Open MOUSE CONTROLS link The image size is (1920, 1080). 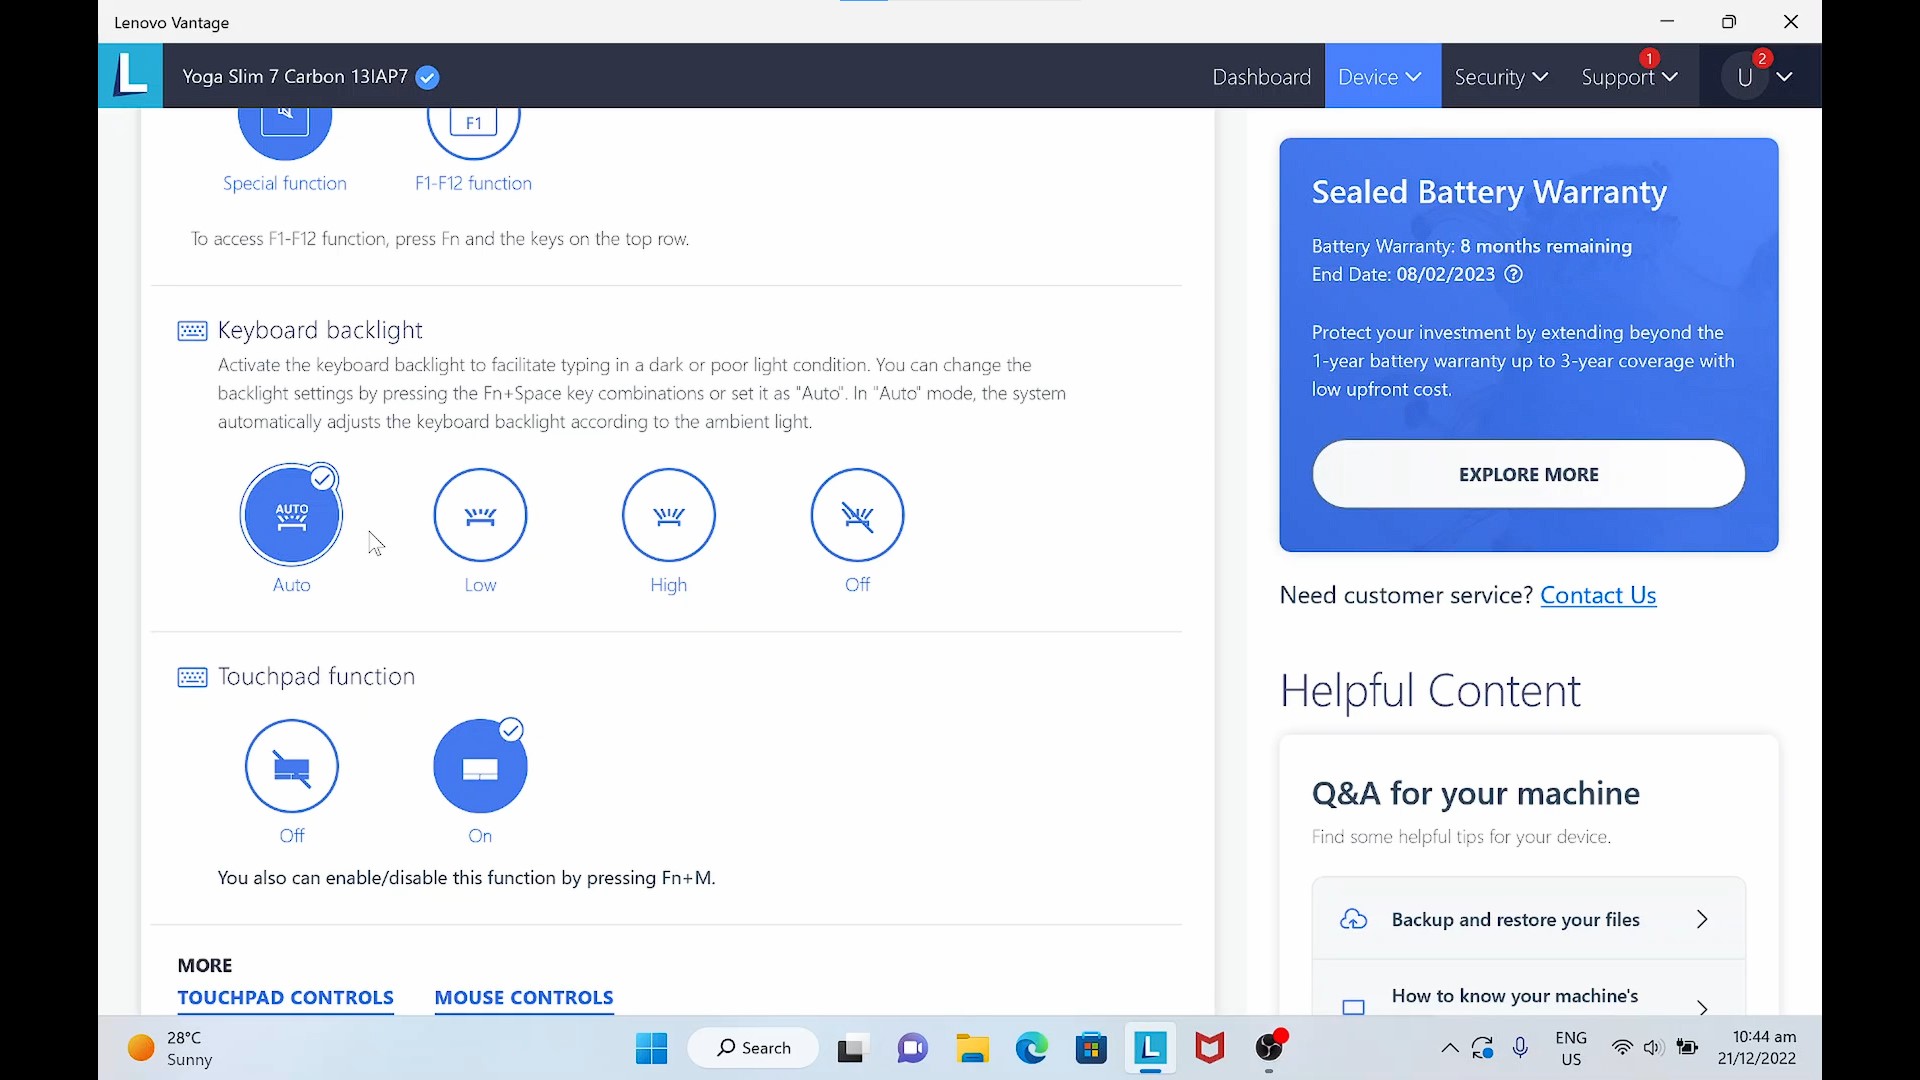[524, 998]
